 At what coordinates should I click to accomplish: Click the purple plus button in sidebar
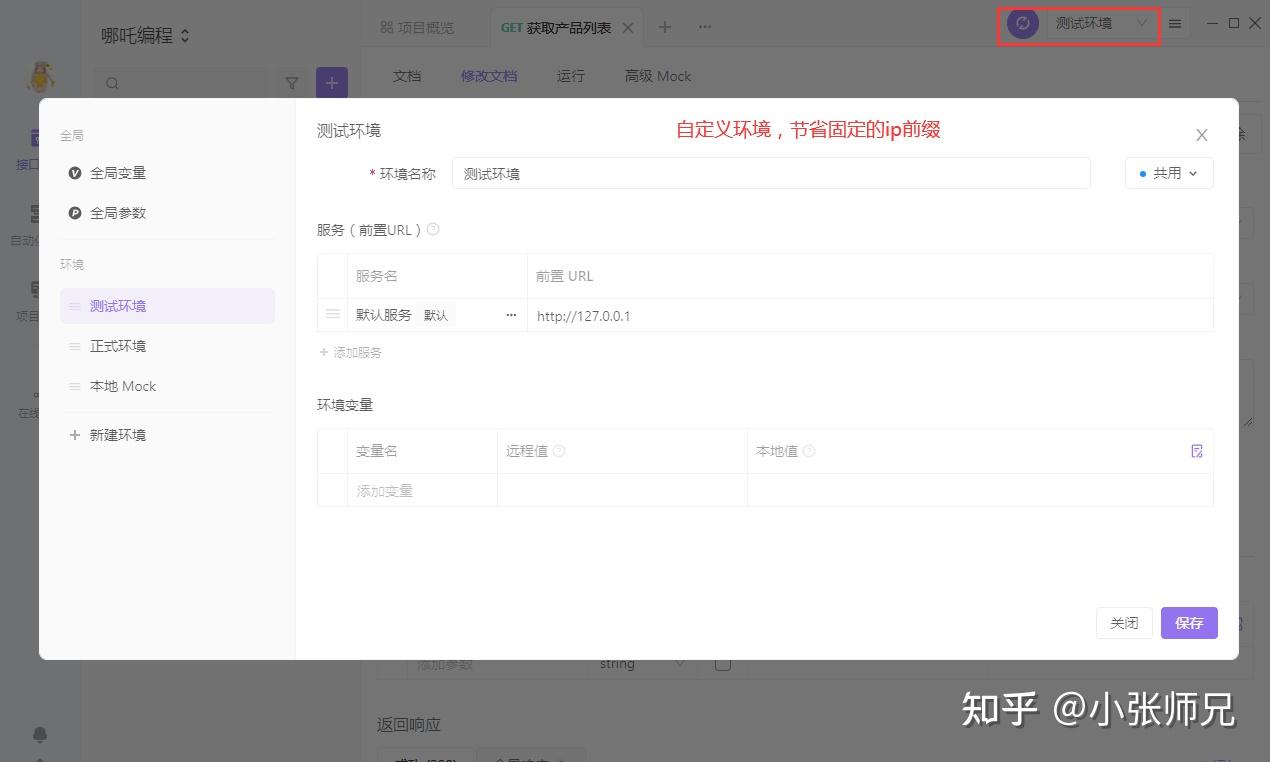coord(332,83)
